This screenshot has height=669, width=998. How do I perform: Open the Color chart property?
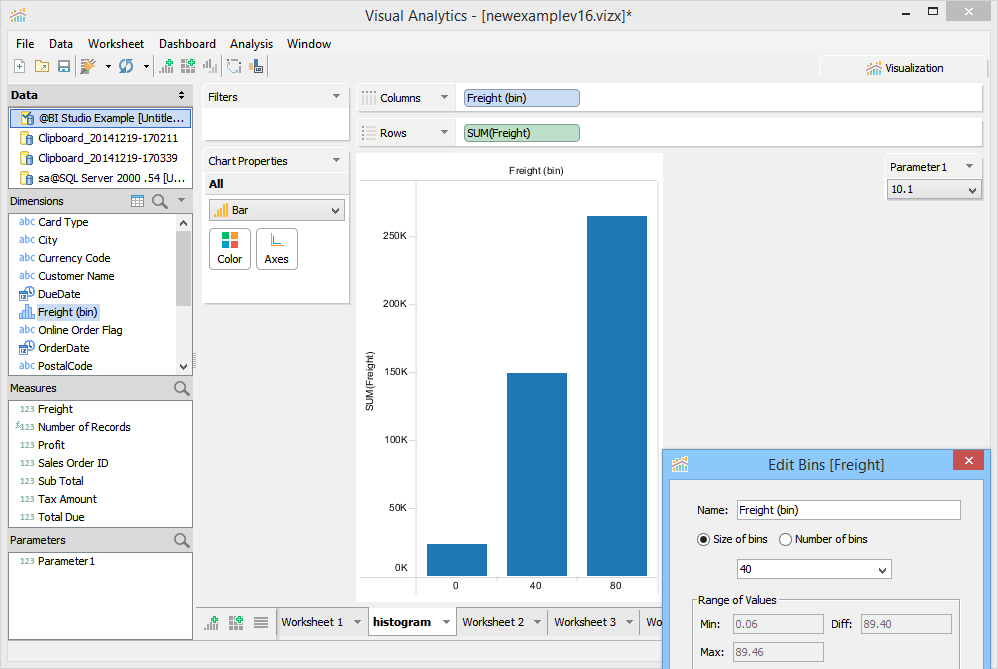click(x=230, y=249)
